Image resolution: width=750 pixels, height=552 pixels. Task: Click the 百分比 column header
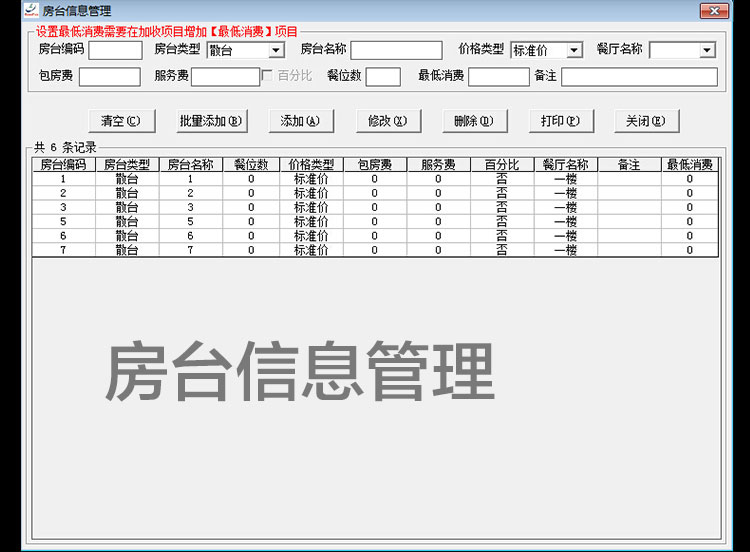pyautogui.click(x=502, y=165)
